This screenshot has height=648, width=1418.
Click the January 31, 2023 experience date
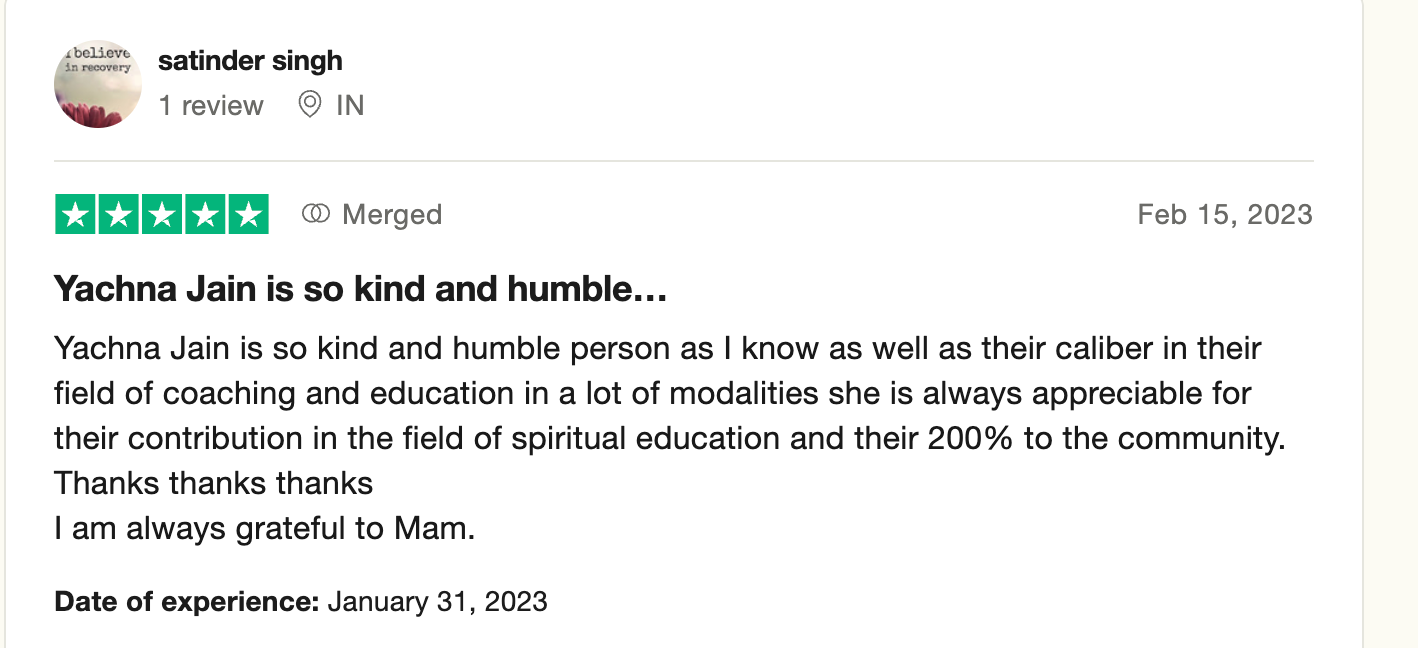point(437,601)
